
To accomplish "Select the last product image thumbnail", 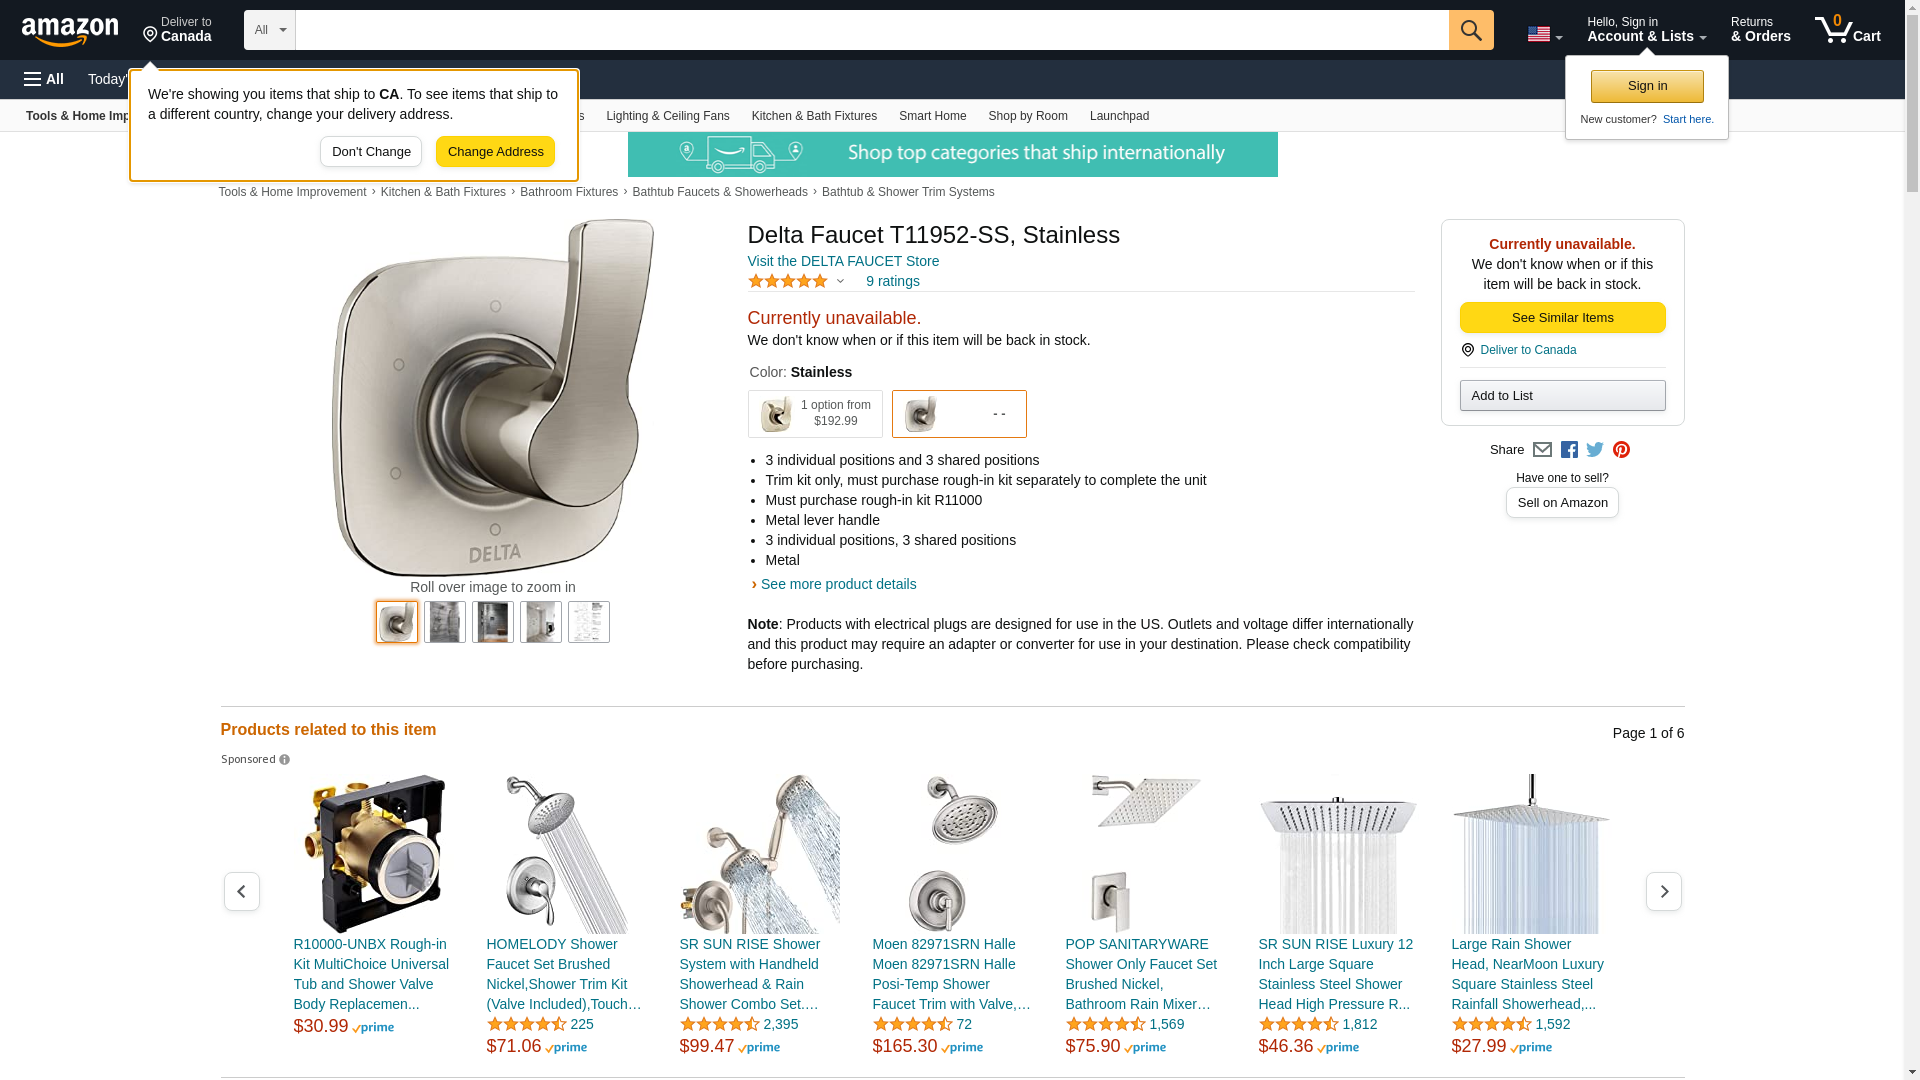I will [x=588, y=622].
